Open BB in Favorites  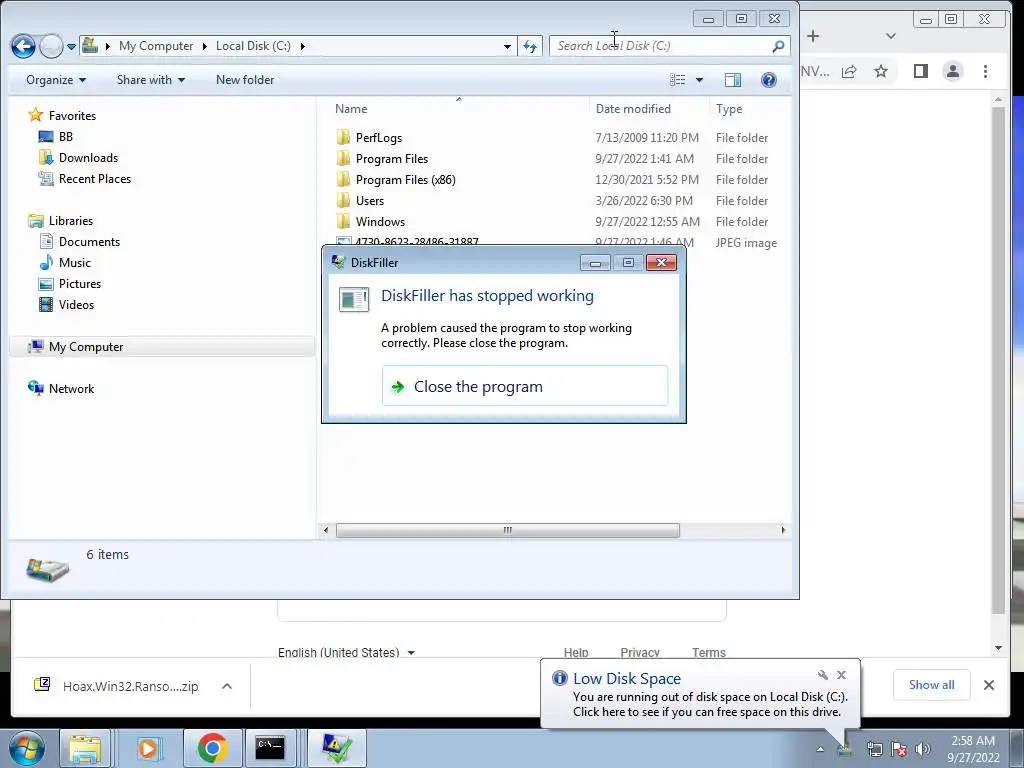tap(66, 136)
